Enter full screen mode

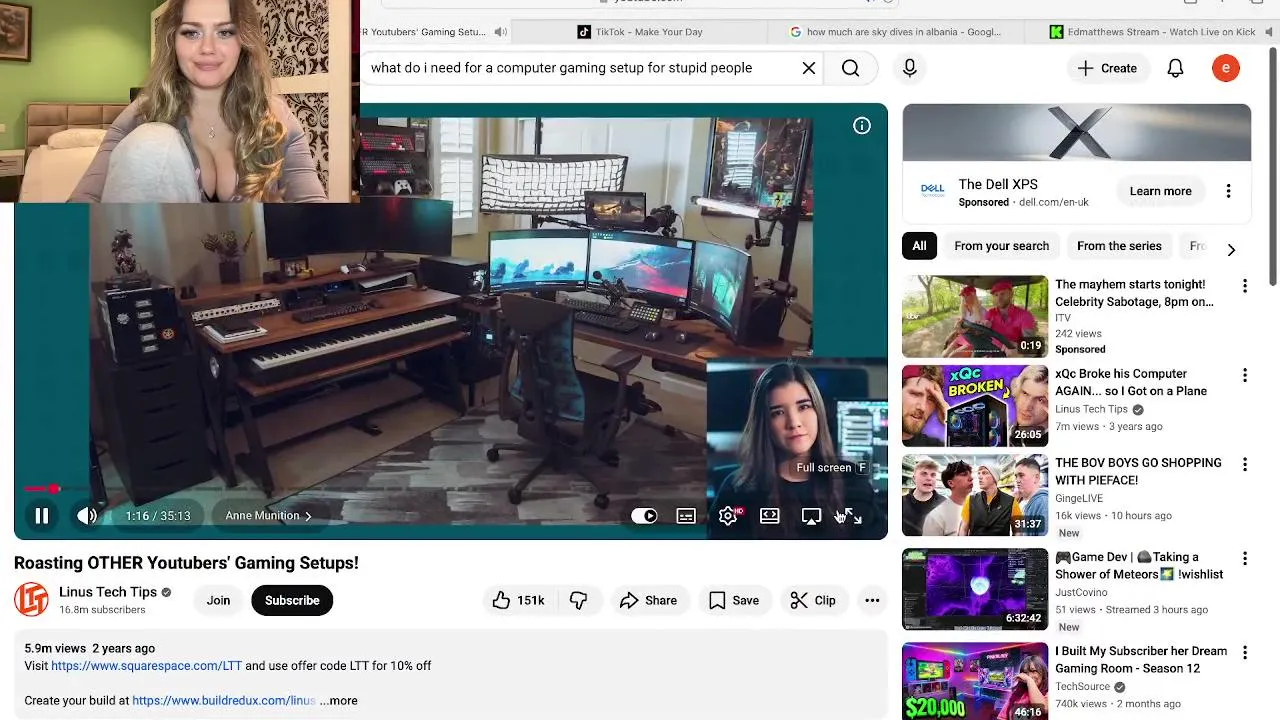click(853, 516)
